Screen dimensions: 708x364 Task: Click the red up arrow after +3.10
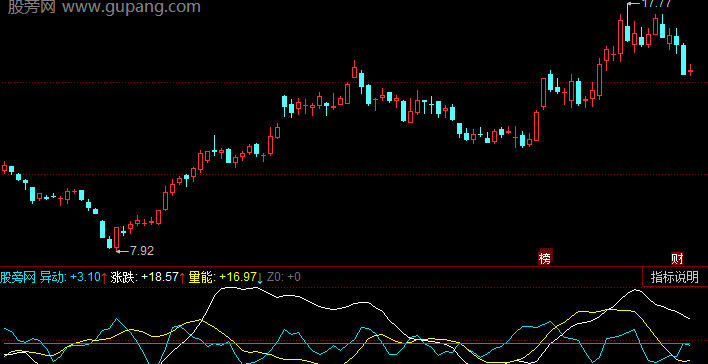[104, 277]
